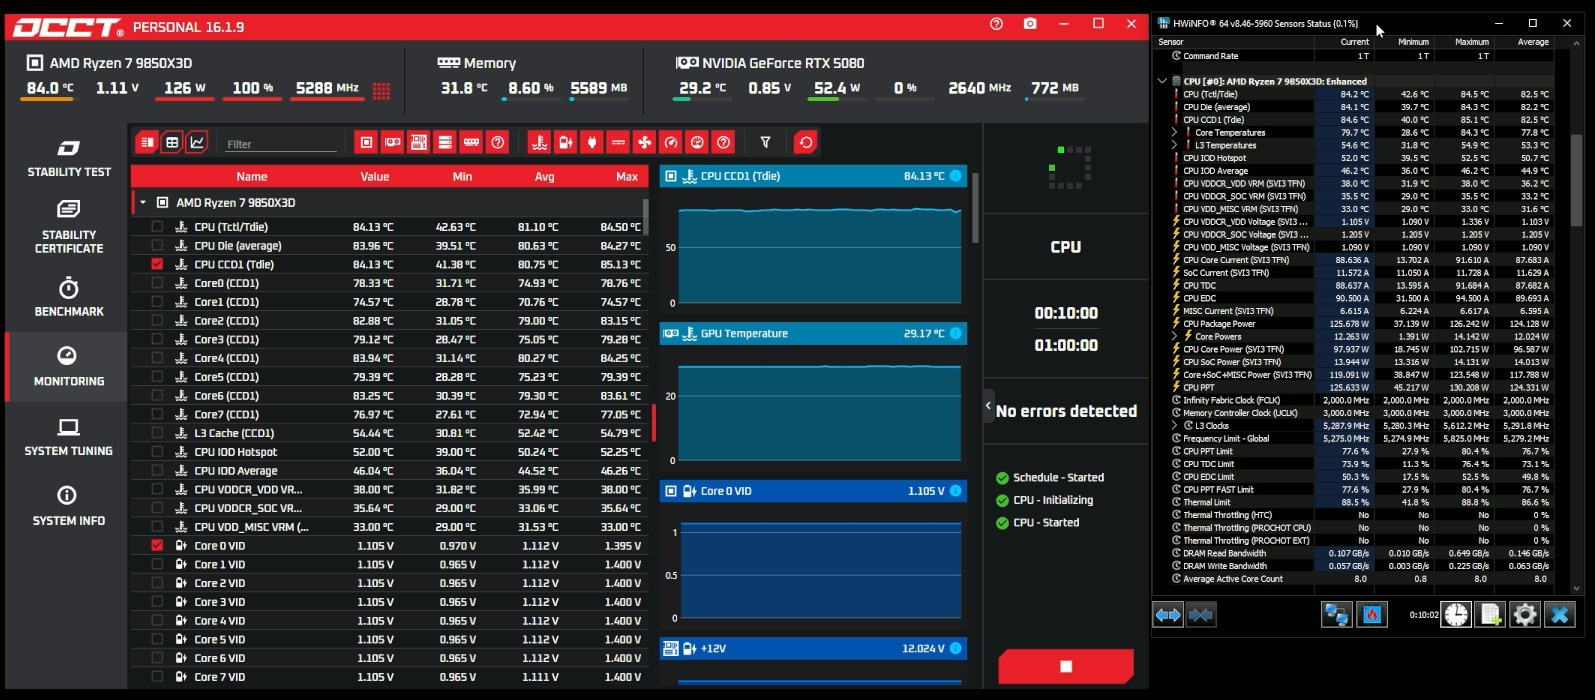Check the CPU (Tctl/Tdie) row checkbox
Viewport: 1595px width, 700px height.
(x=157, y=227)
